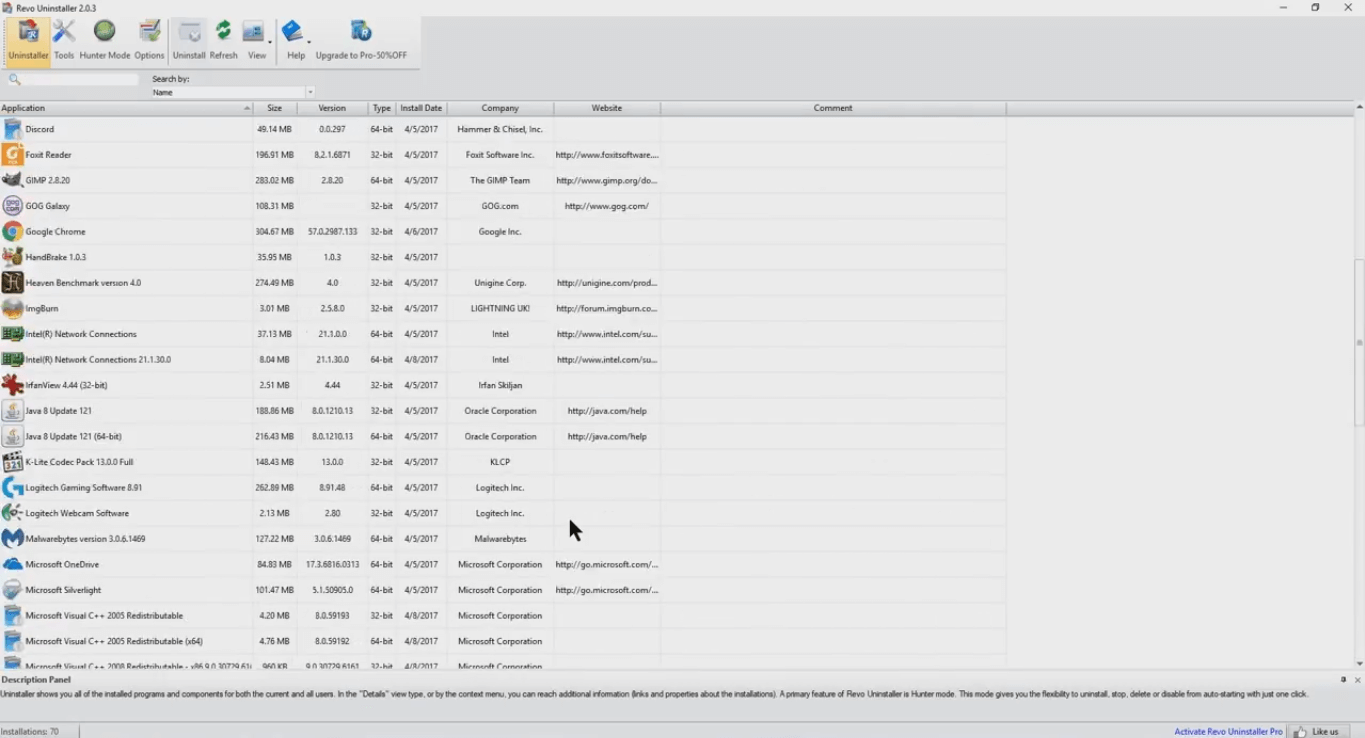This screenshot has width=1365, height=738.
Task: Select Java 8 Update 121 (64-bit) row
Action: point(503,436)
